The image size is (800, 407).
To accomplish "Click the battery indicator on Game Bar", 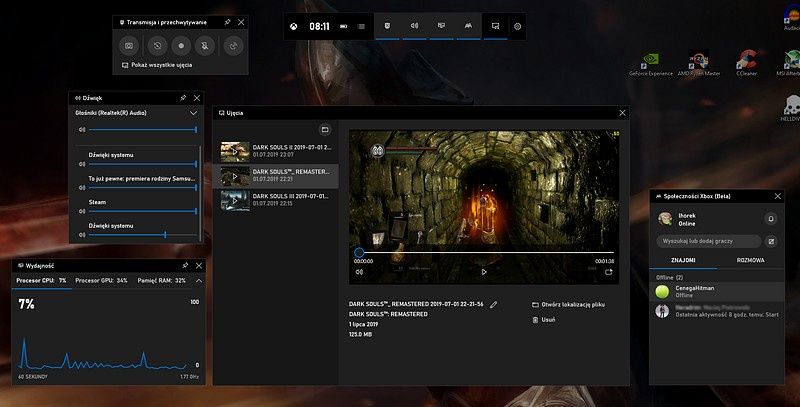I will click(x=343, y=27).
